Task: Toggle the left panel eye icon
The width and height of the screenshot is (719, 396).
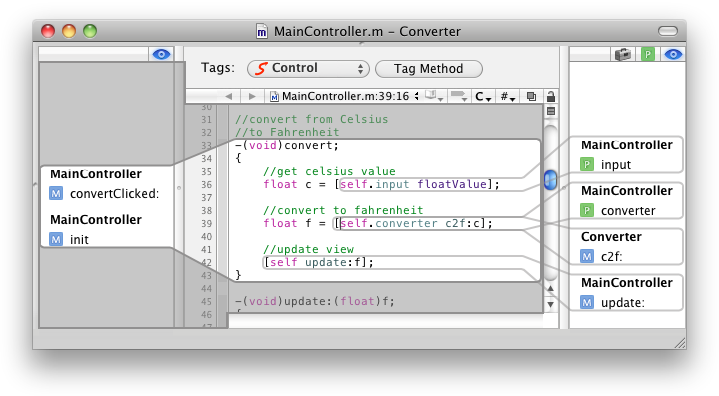Action: click(161, 55)
